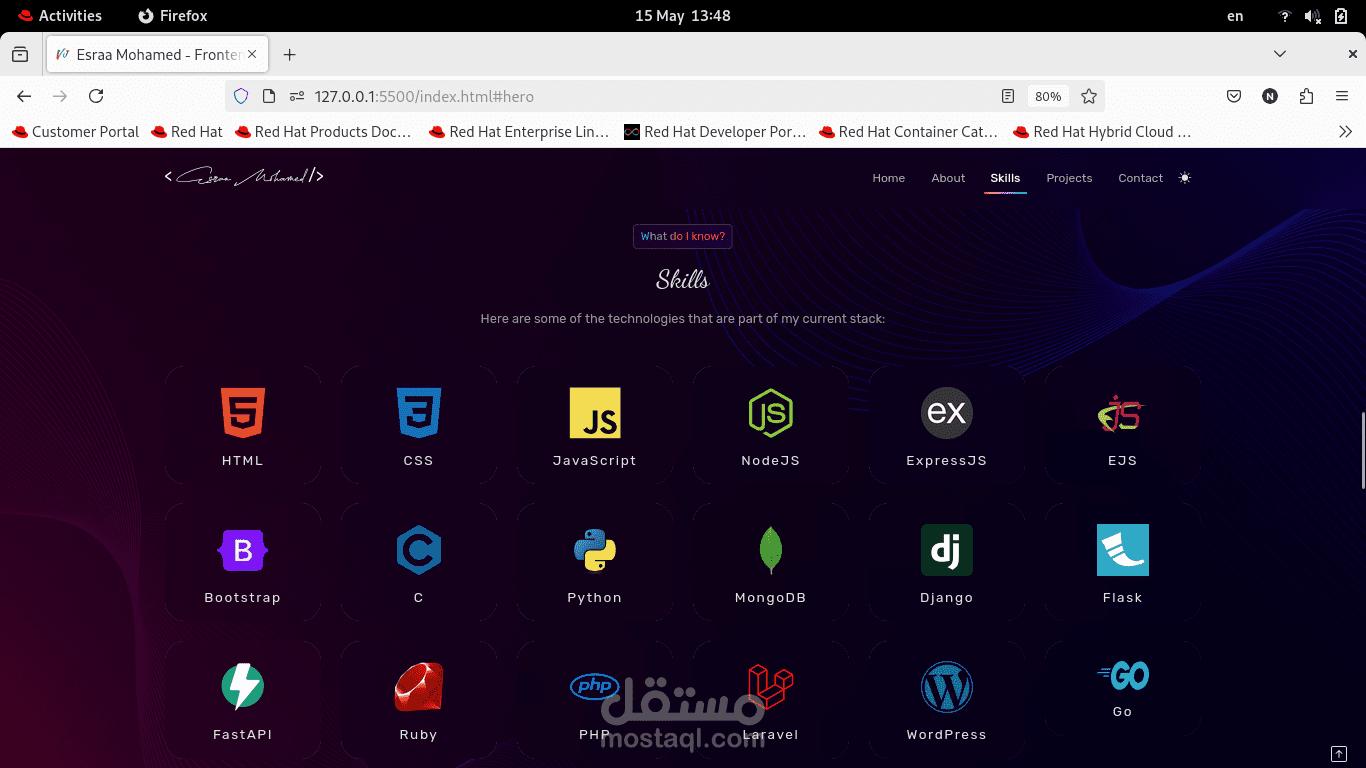The image size is (1366, 768).
Task: Open the Firefox reader view icon
Action: (x=1008, y=96)
